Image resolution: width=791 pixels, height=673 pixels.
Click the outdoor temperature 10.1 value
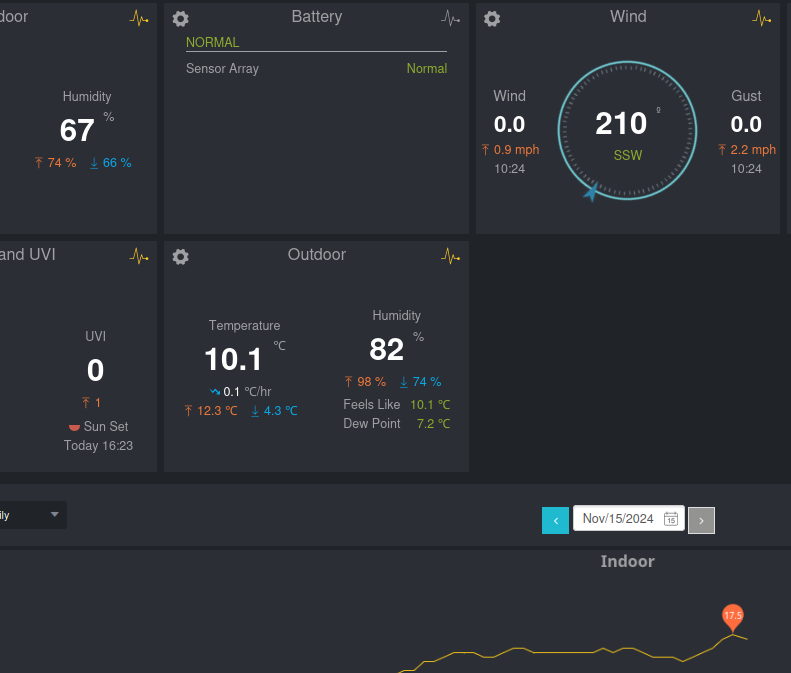point(233,359)
